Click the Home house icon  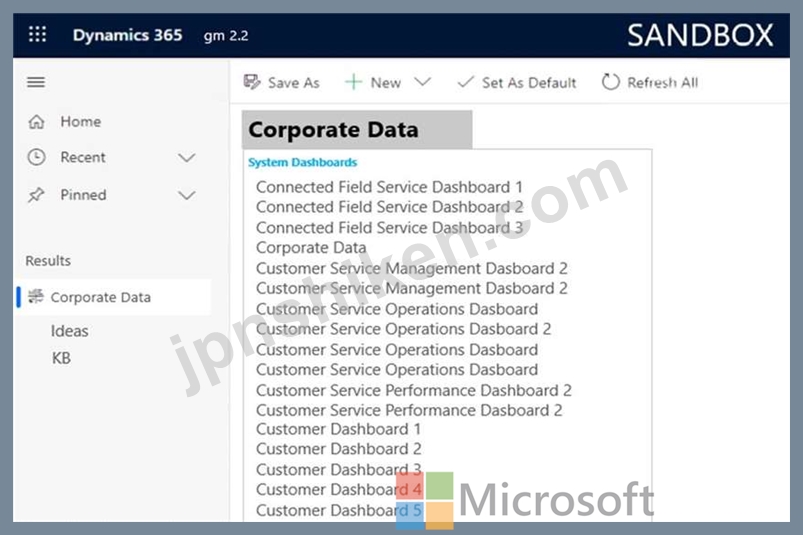coord(36,122)
